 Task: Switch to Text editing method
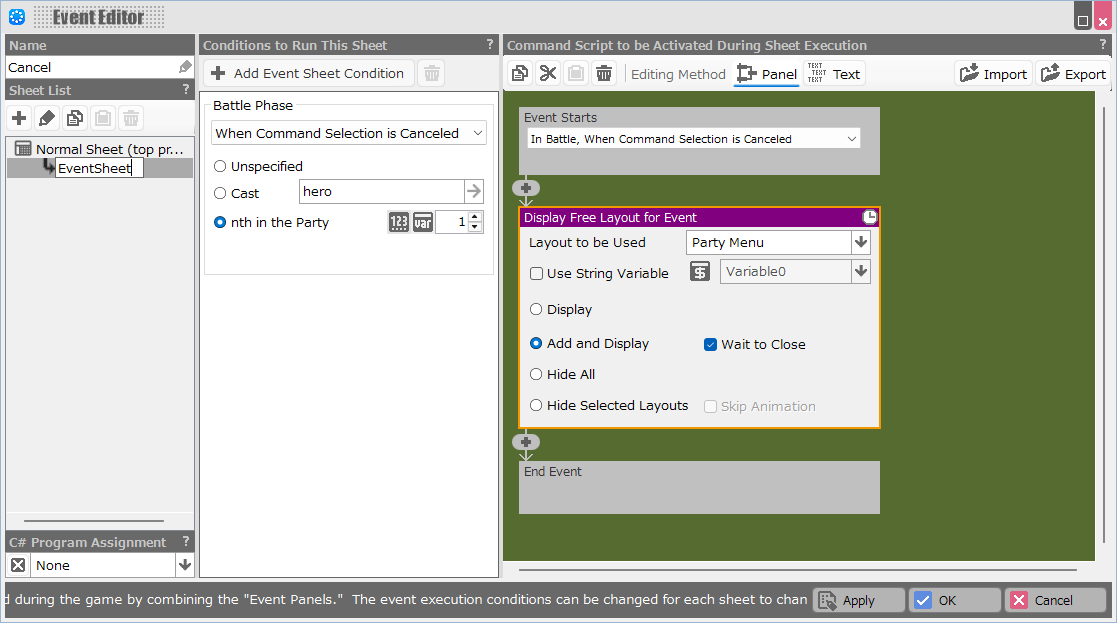(833, 74)
